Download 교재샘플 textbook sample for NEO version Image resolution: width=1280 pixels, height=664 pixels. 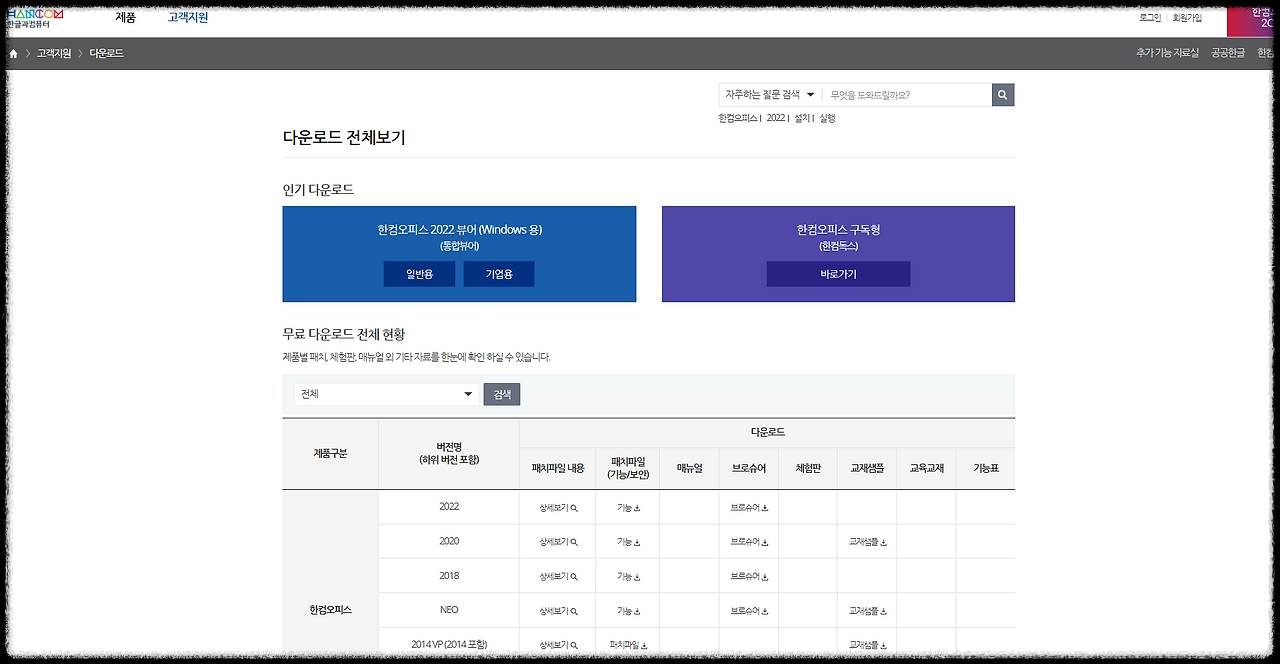[866, 610]
